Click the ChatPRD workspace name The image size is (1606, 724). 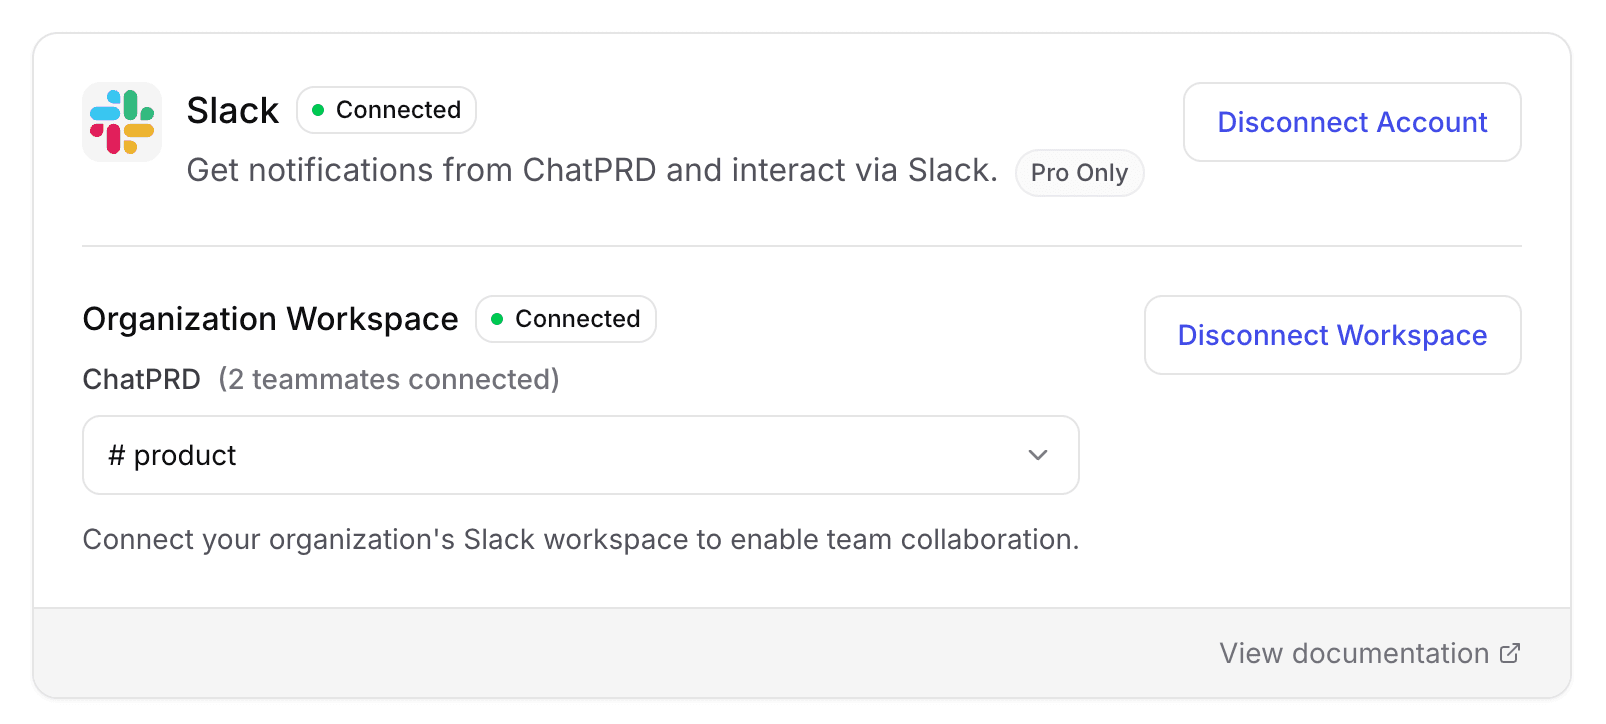pyautogui.click(x=141, y=379)
